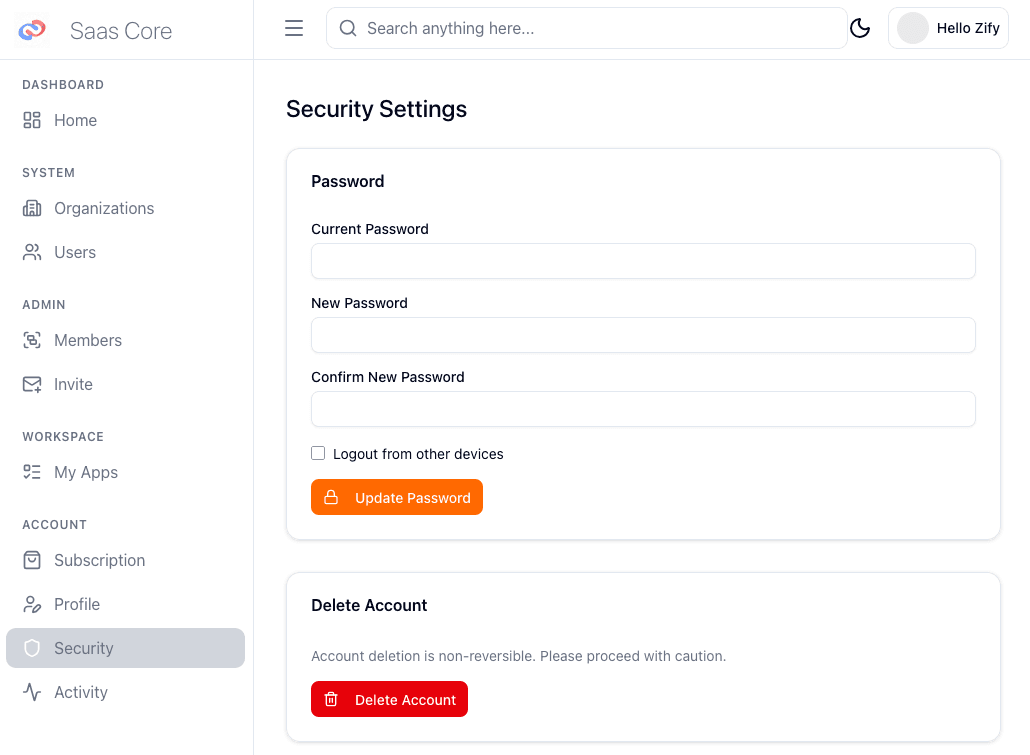Screen dimensions: 1030x755
Task: Click the red Delete Account button
Action: pyautogui.click(x=389, y=700)
